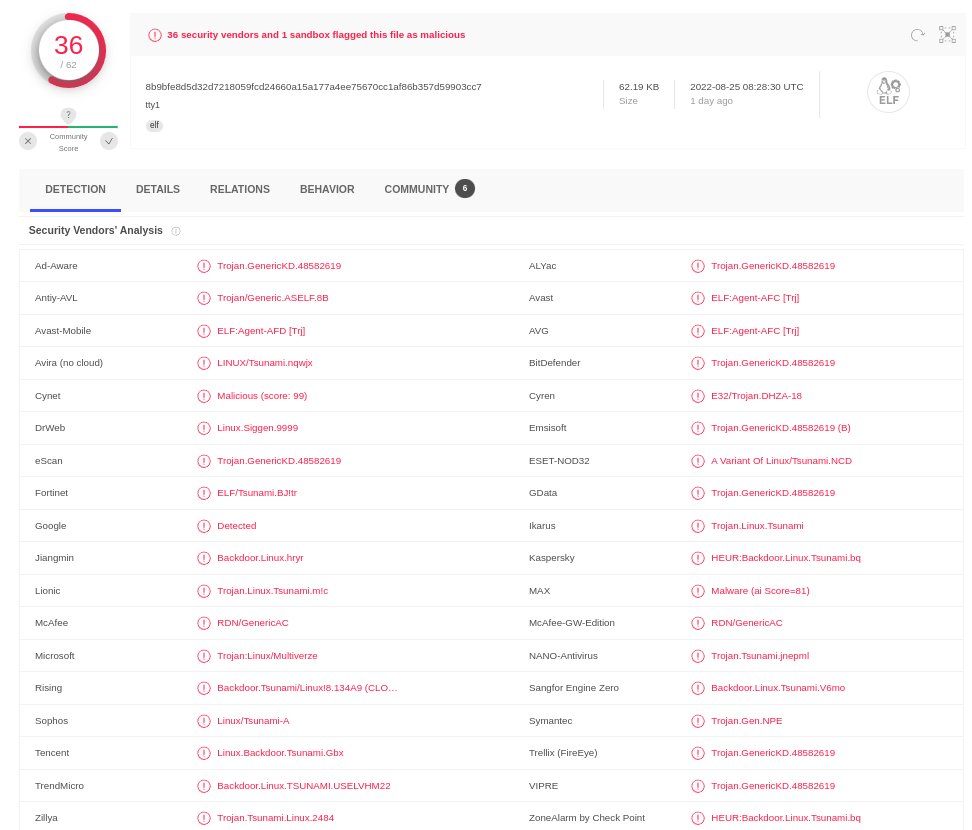Switch to the DETECTION tab

76,189
